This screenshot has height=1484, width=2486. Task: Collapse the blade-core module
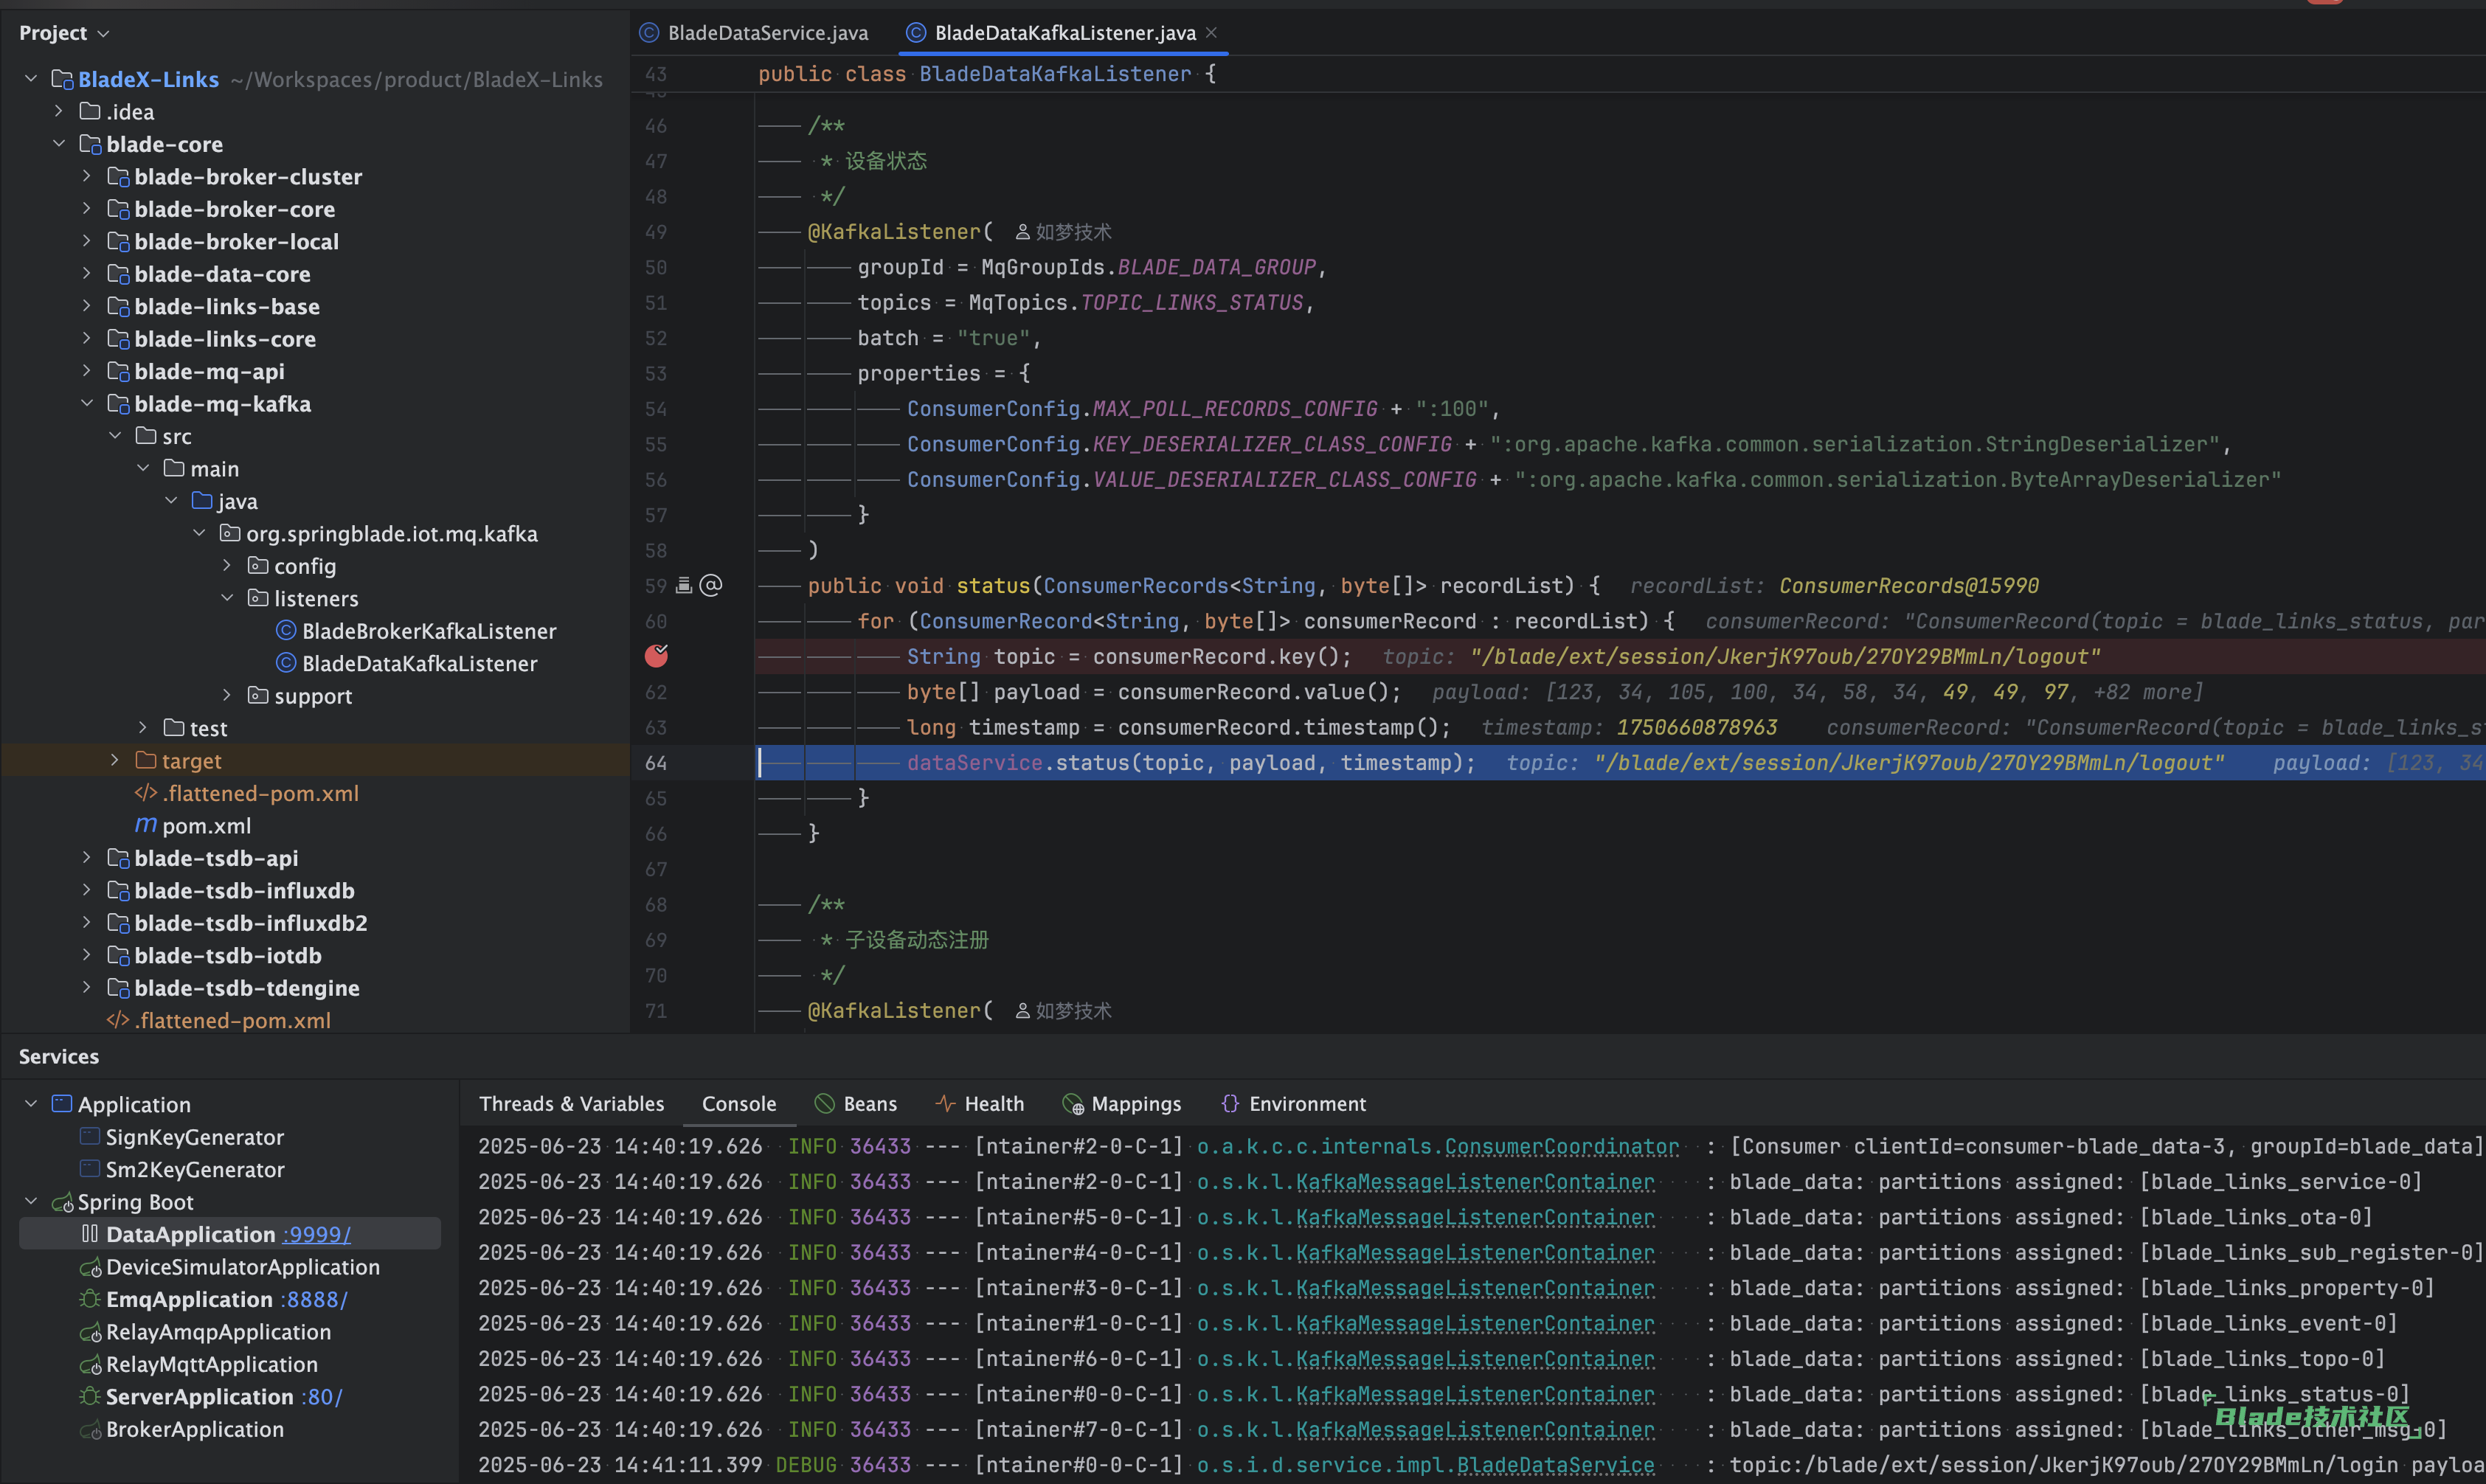click(x=59, y=143)
